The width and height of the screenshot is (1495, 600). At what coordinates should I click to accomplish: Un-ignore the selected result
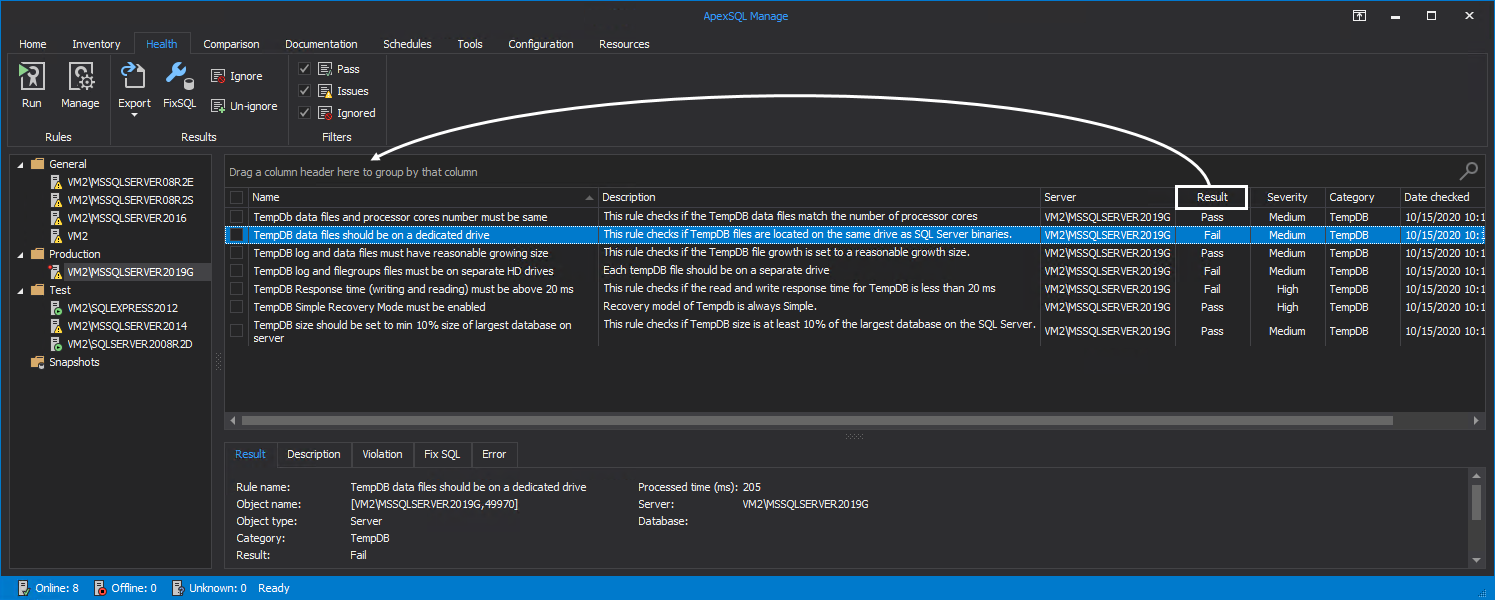[243, 106]
